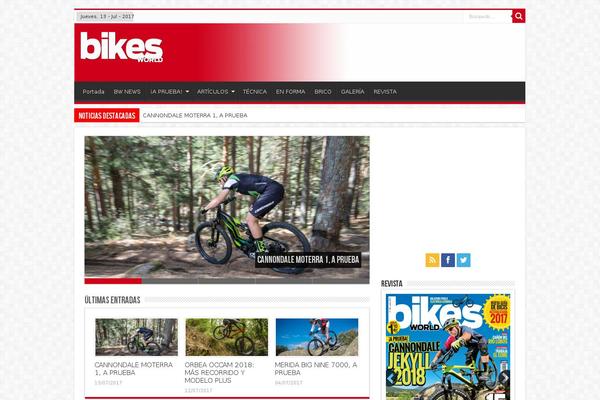
Task: Open the GALERÍA menu item
Action: 352,92
